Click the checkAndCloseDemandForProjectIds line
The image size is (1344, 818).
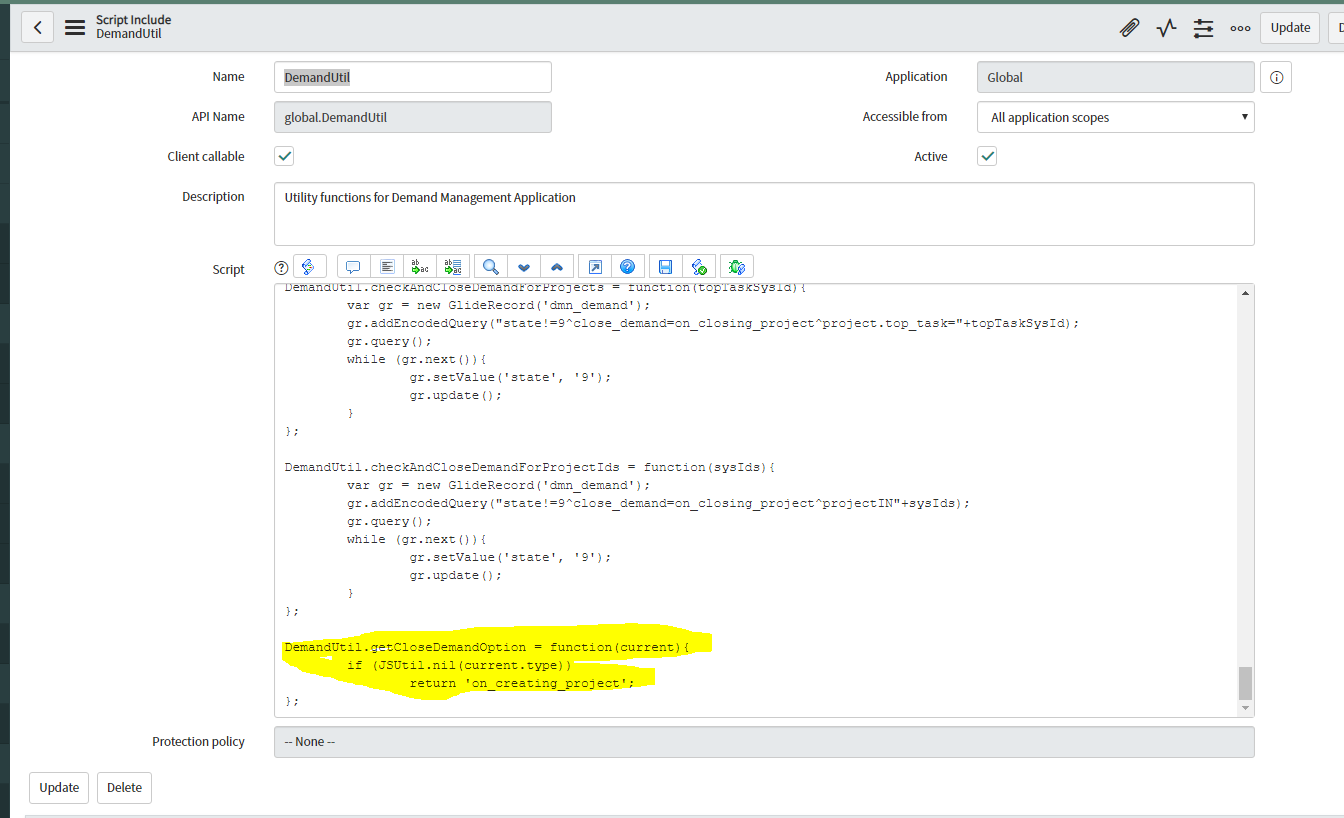pos(530,467)
